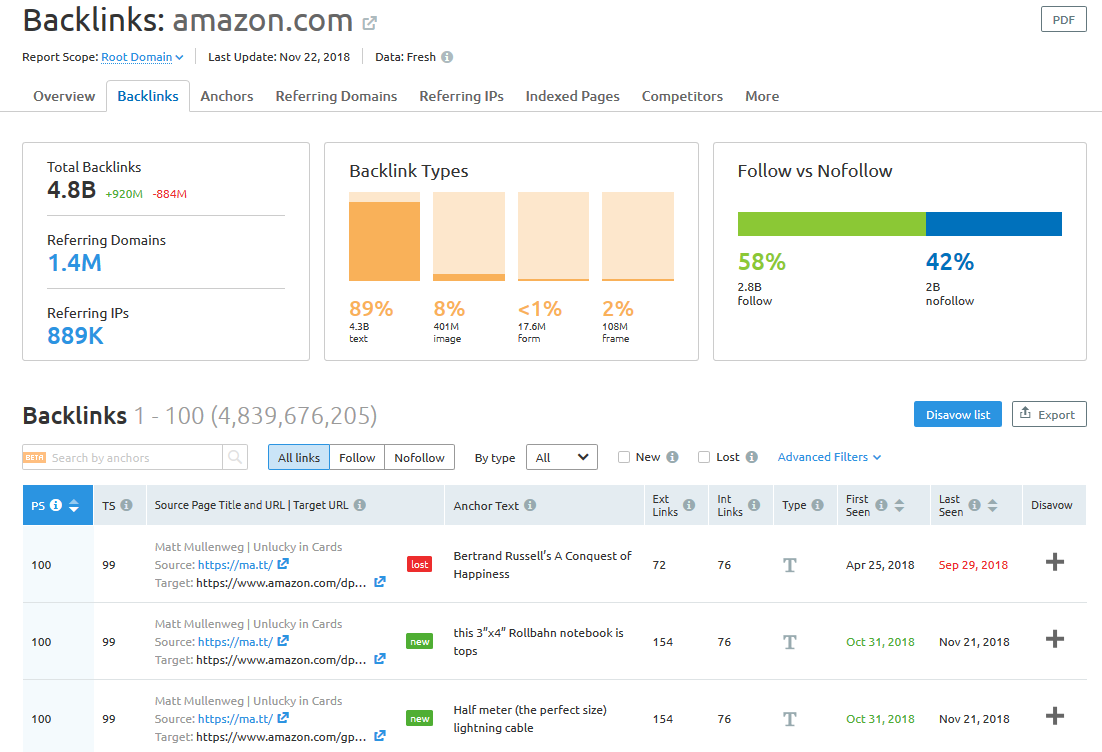This screenshot has height=752, width=1102.
Task: Open target external icon in Rollbahn notebook row
Action: (380, 659)
